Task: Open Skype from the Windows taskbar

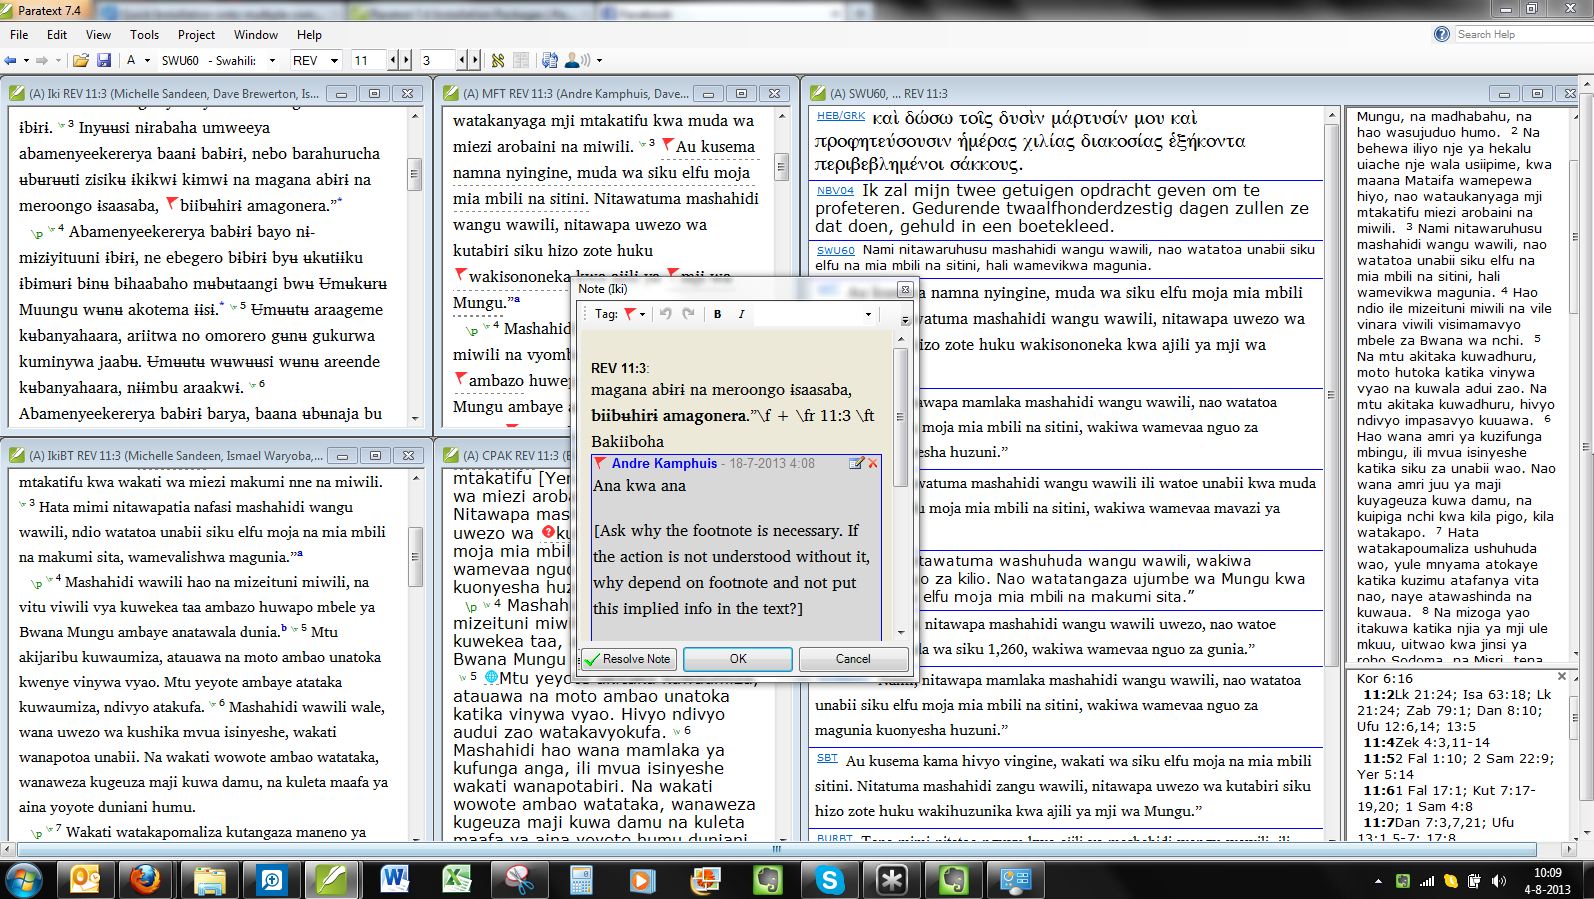Action: pos(829,880)
